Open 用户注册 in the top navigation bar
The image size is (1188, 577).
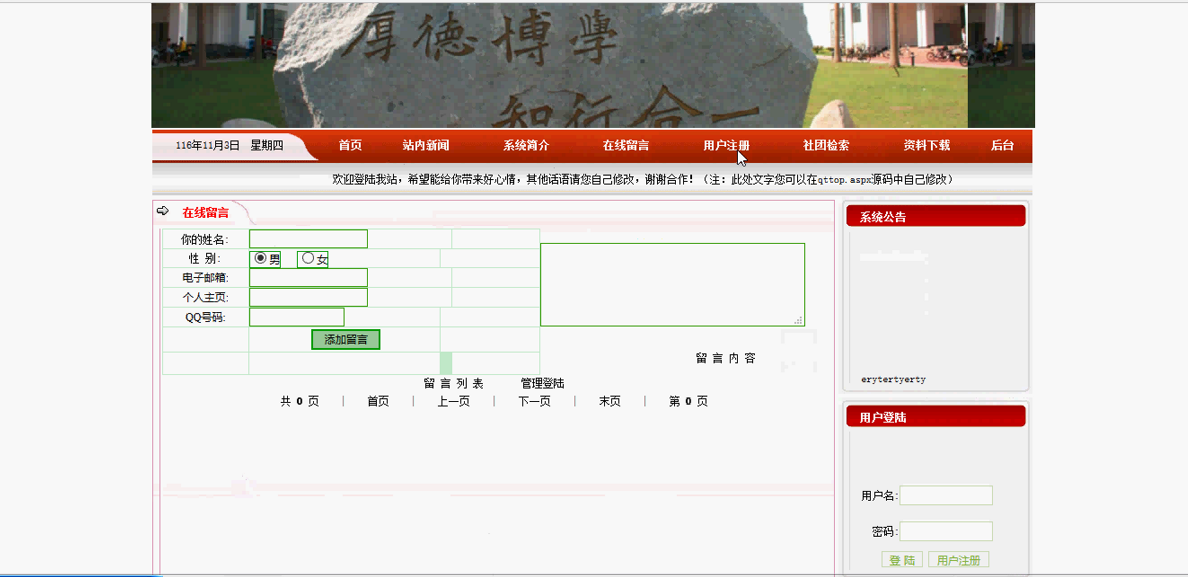[726, 145]
